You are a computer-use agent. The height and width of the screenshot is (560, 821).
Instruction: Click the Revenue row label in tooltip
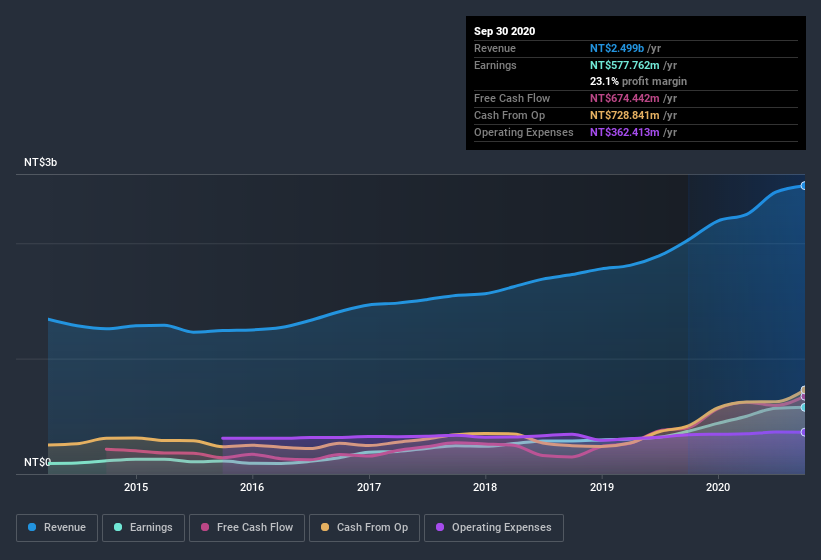click(x=495, y=48)
